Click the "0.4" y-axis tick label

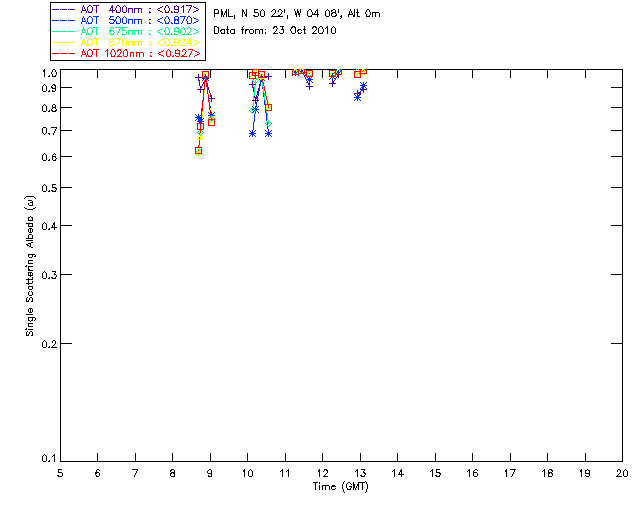(49, 226)
